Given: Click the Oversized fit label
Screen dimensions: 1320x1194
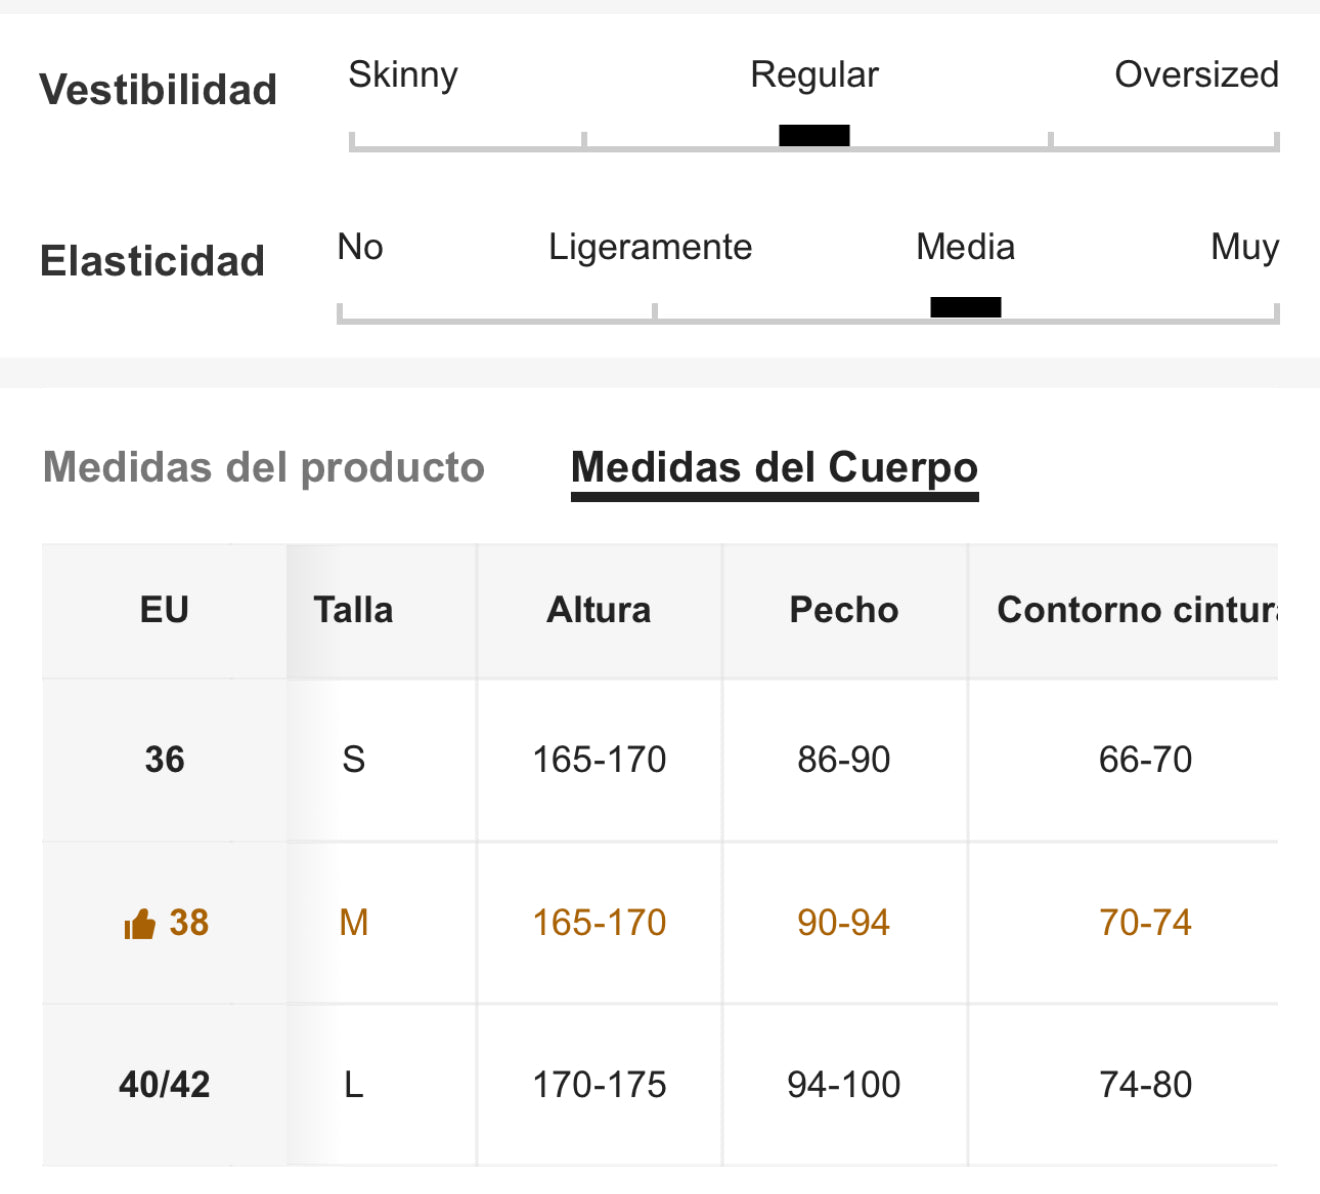Looking at the screenshot, I should 1197,75.
